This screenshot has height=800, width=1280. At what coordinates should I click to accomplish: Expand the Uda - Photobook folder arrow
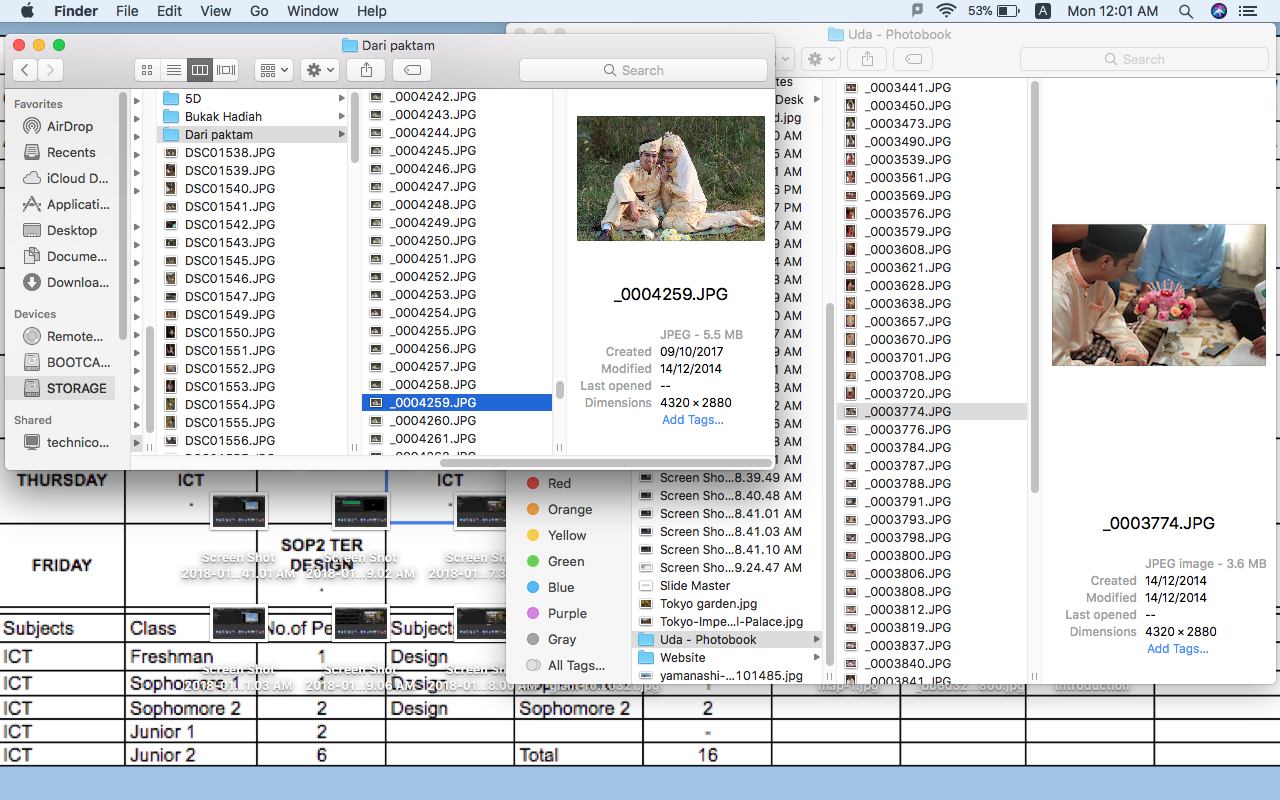[x=816, y=640]
